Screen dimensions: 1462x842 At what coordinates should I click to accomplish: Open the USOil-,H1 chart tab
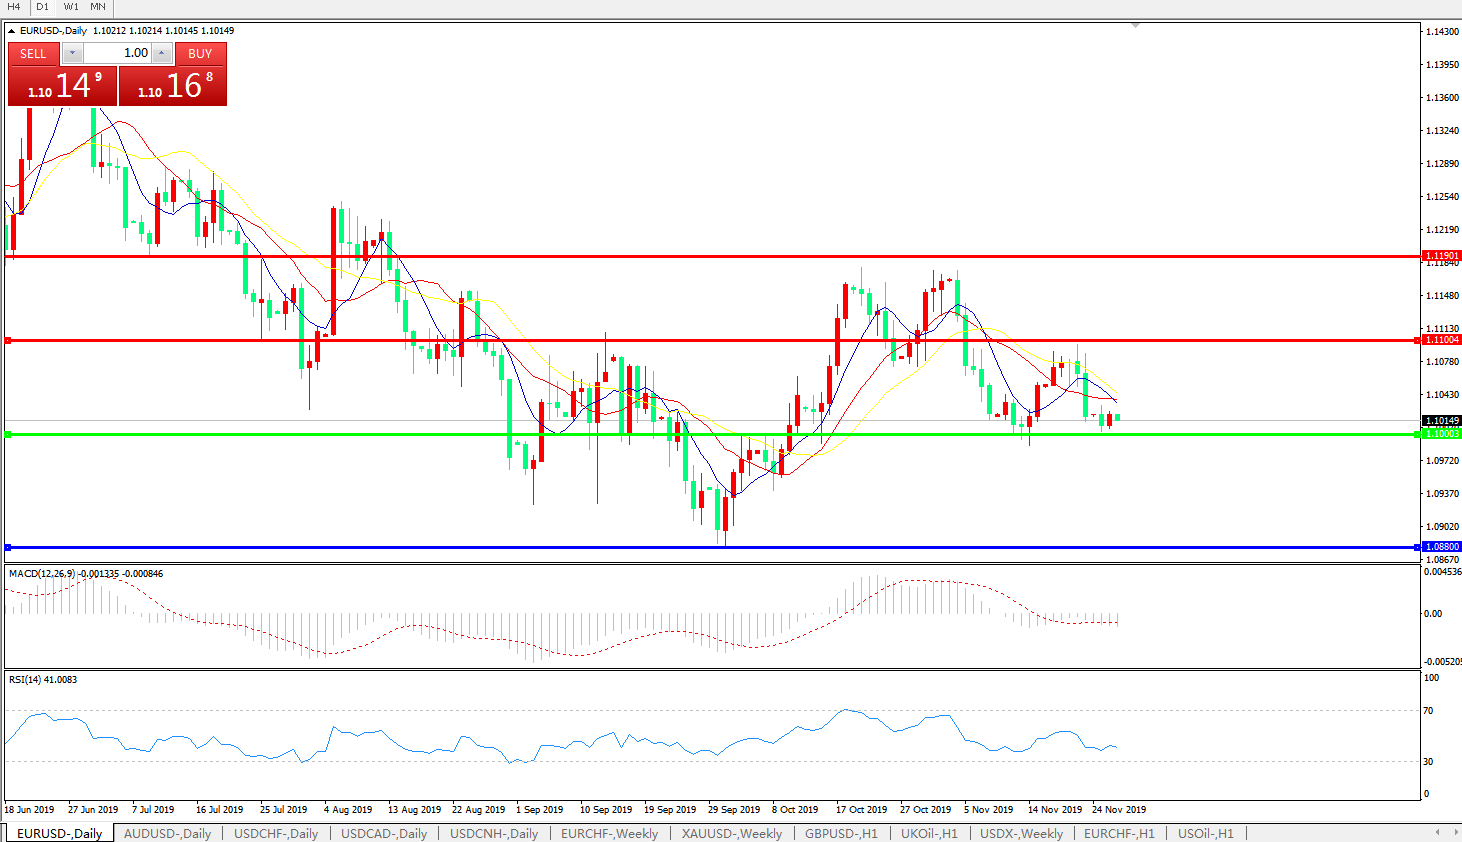point(1205,833)
